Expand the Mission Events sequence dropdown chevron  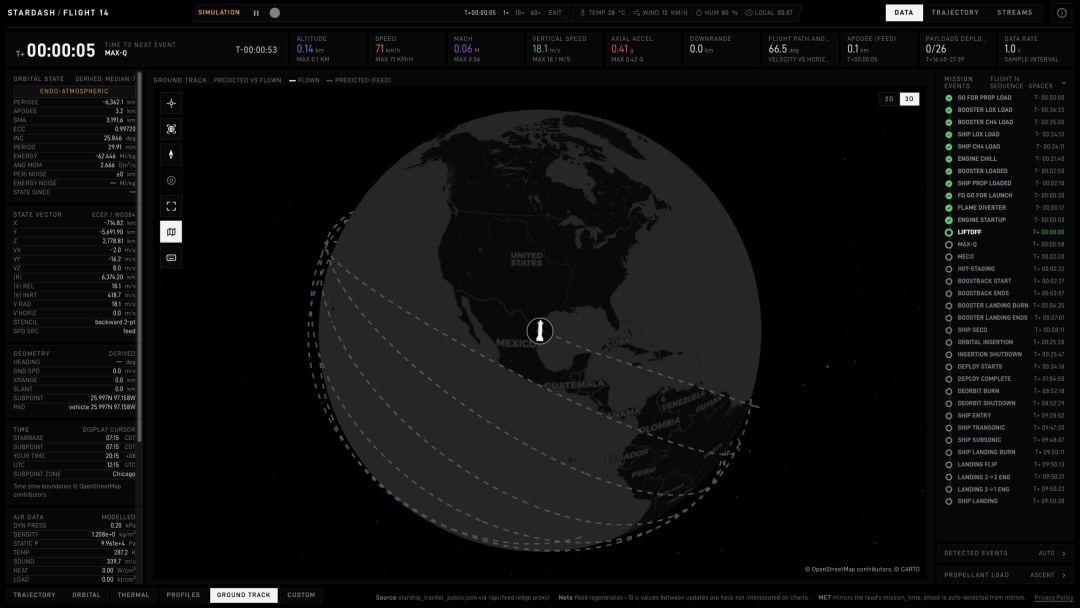1064,83
